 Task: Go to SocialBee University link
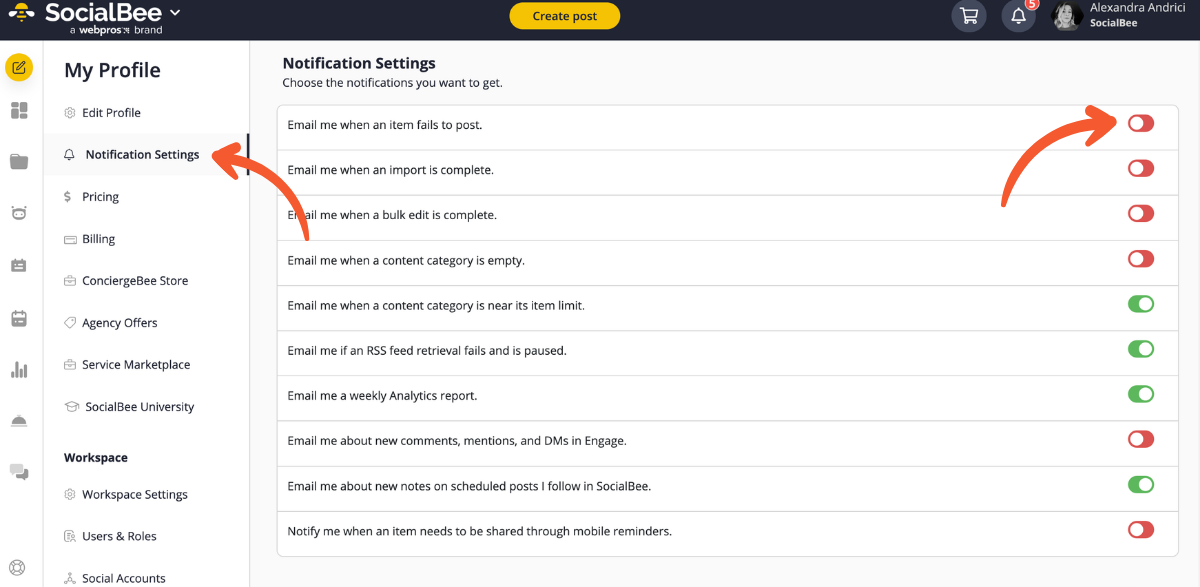pos(139,407)
